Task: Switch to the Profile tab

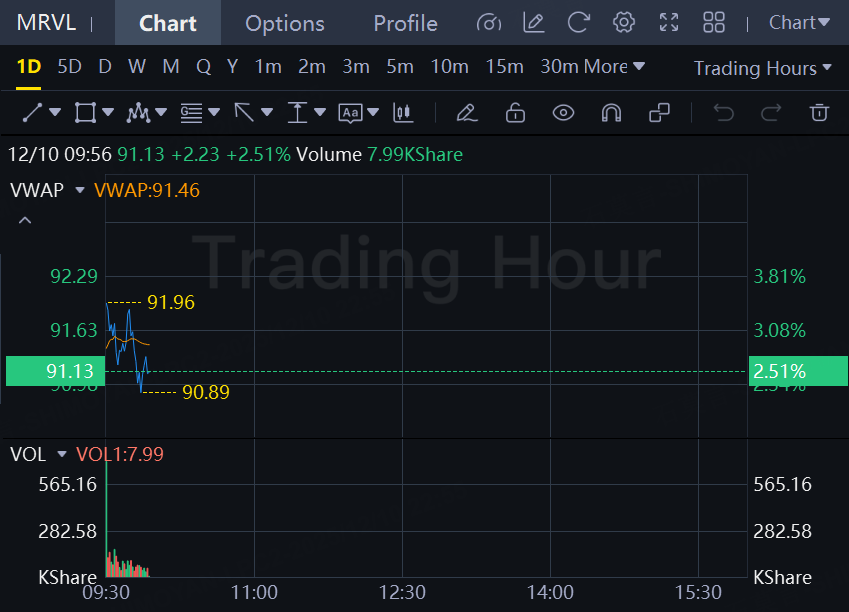Action: (405, 23)
